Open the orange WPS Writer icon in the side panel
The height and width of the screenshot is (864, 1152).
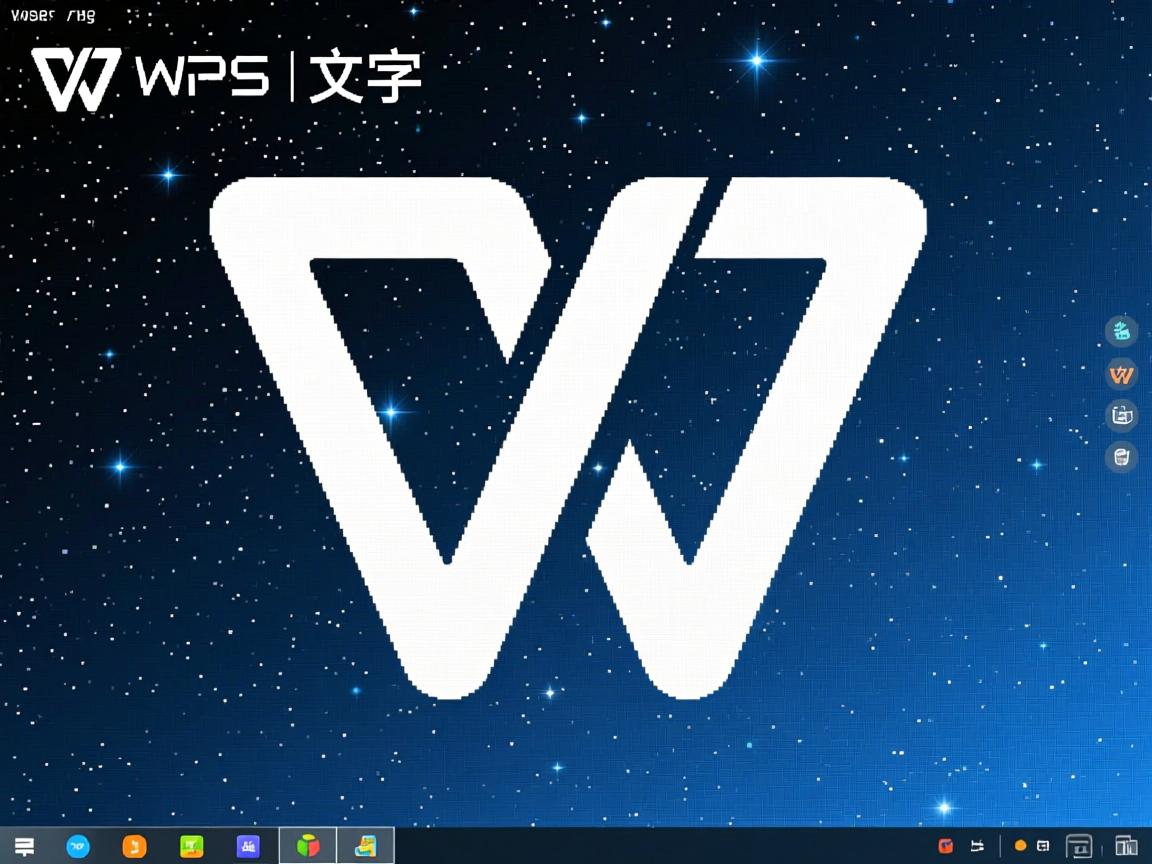1122,374
